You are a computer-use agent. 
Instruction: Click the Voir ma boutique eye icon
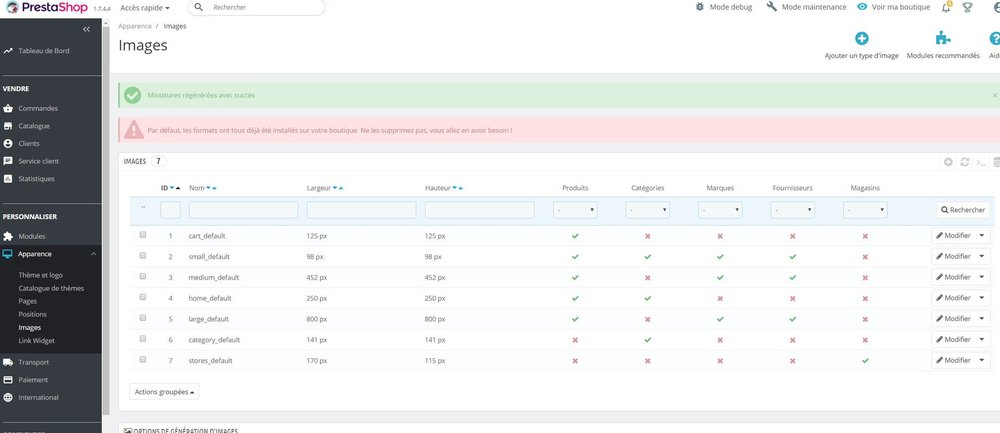pyautogui.click(x=862, y=7)
